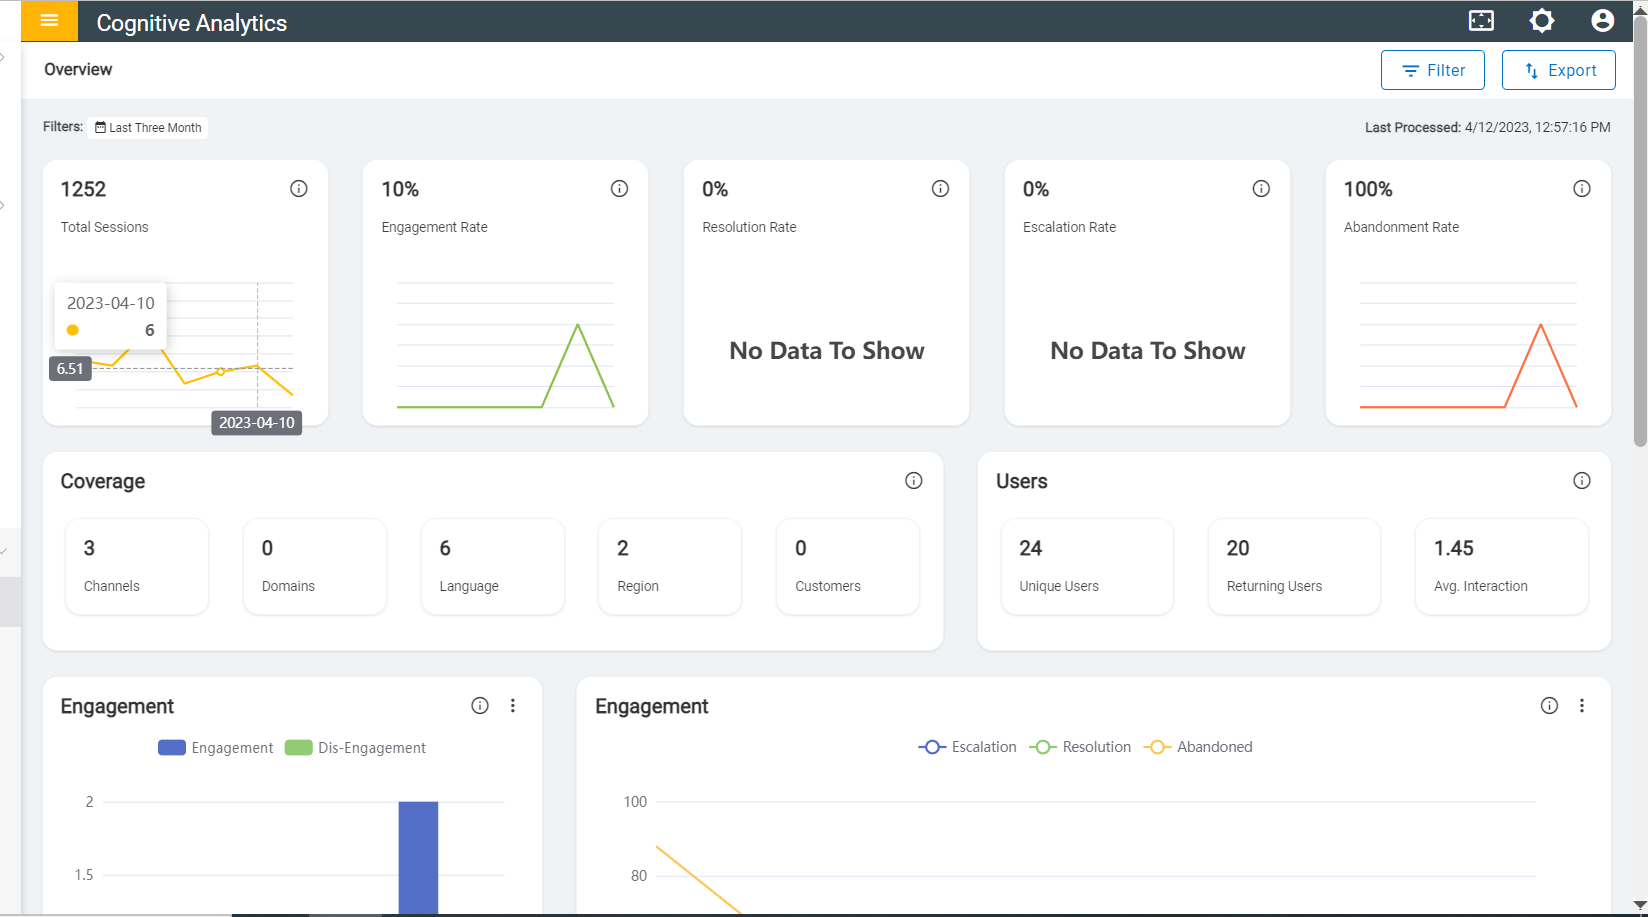Click the Filter button
Screen dimensions: 1648x917
tap(1433, 70)
